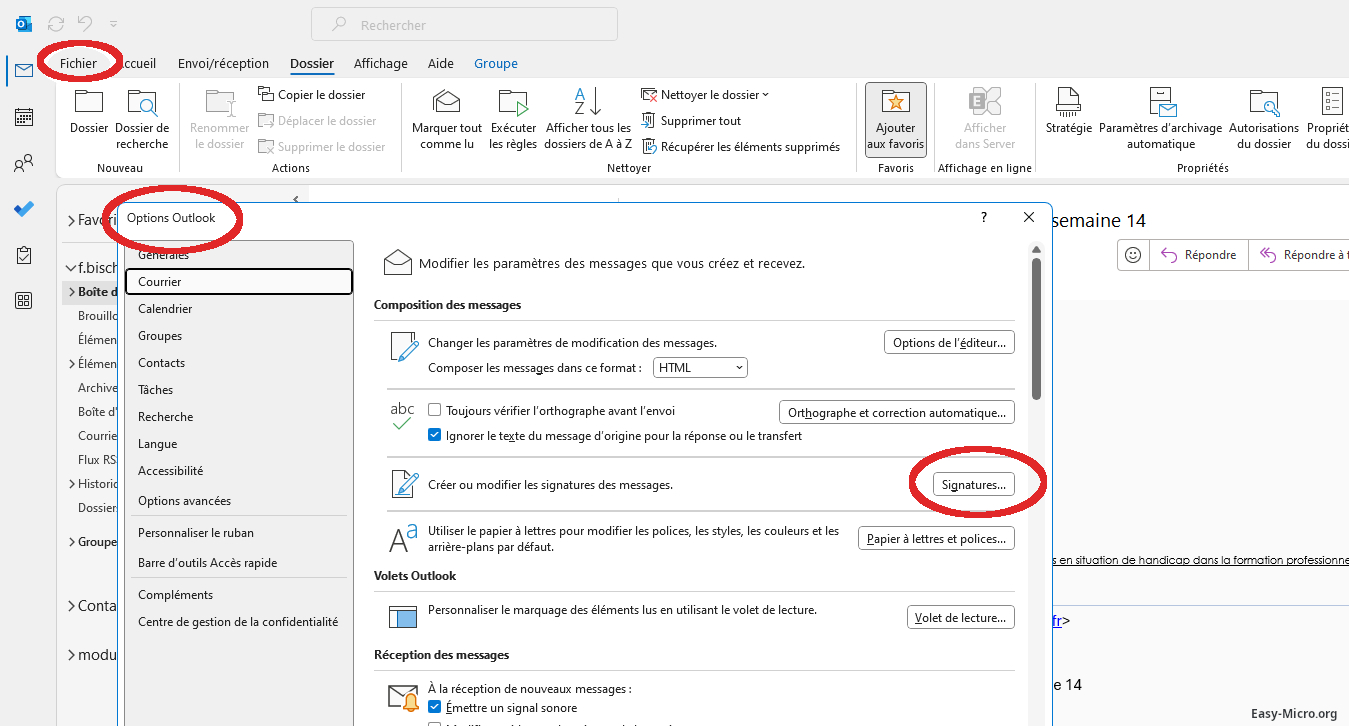Open the Calendar view in the sidebar
1349x726 pixels.
24,117
